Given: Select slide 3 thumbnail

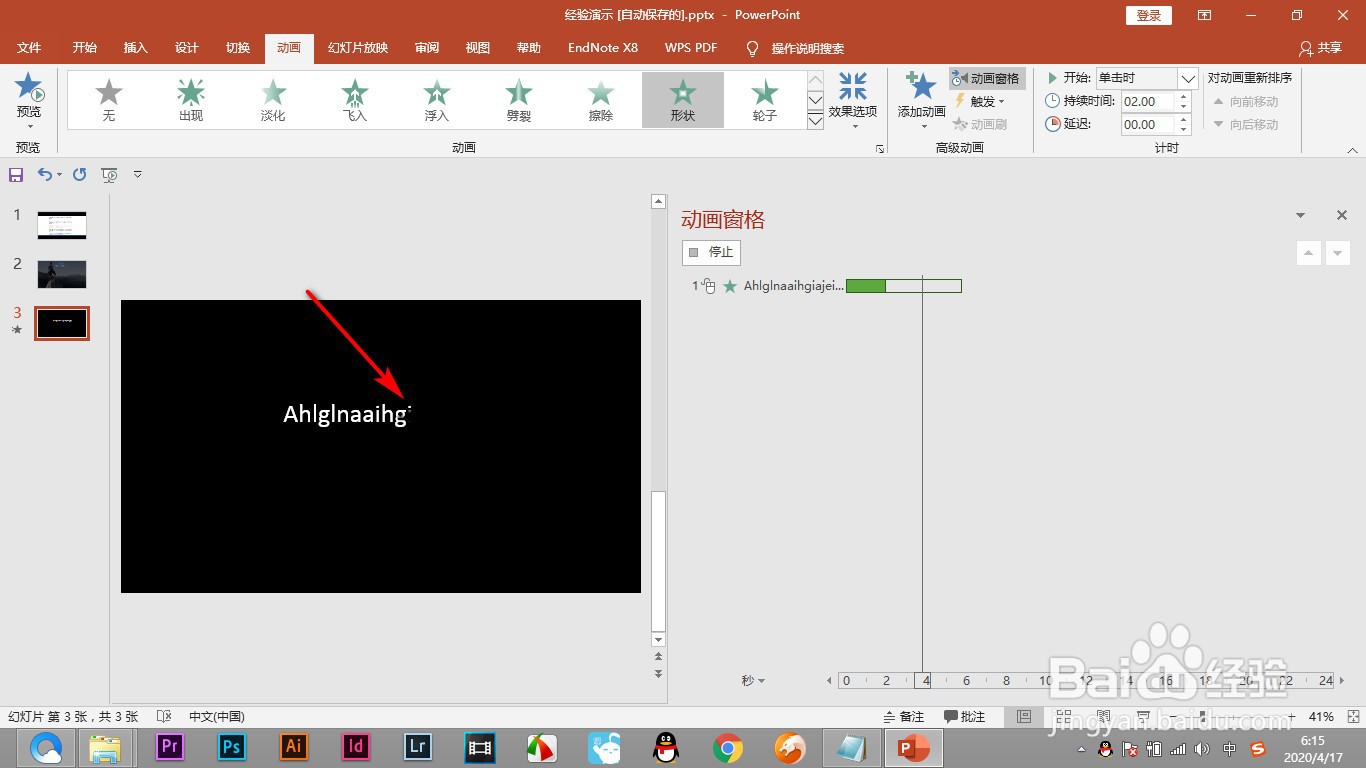Looking at the screenshot, I should pyautogui.click(x=62, y=323).
